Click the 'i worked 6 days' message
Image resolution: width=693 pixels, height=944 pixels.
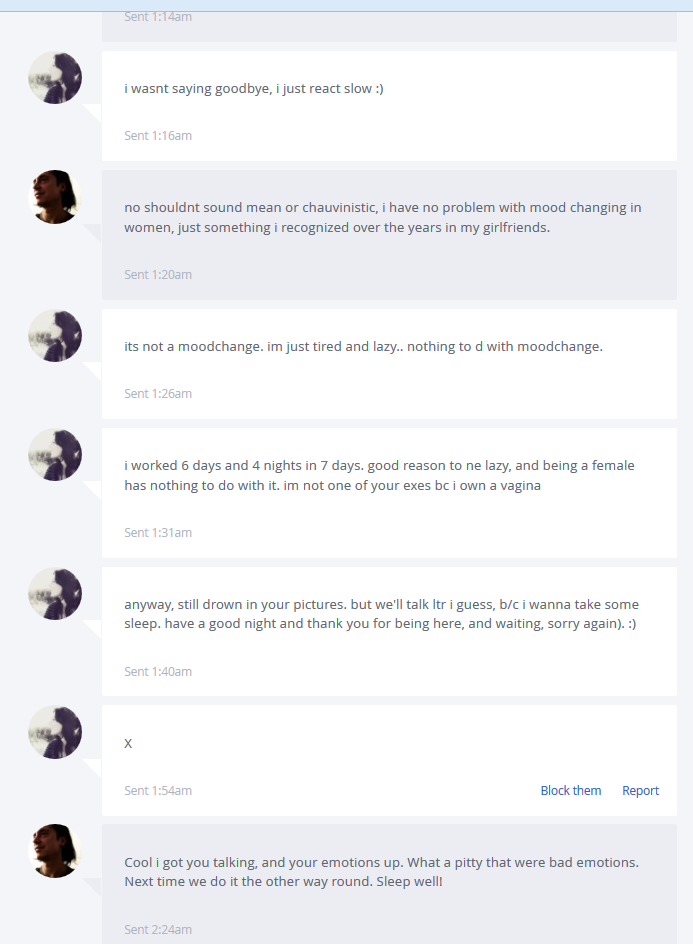point(379,475)
